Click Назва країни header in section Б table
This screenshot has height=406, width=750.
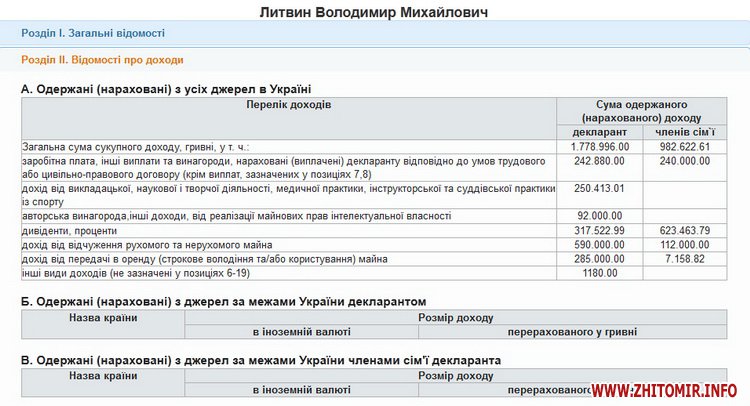(103, 318)
